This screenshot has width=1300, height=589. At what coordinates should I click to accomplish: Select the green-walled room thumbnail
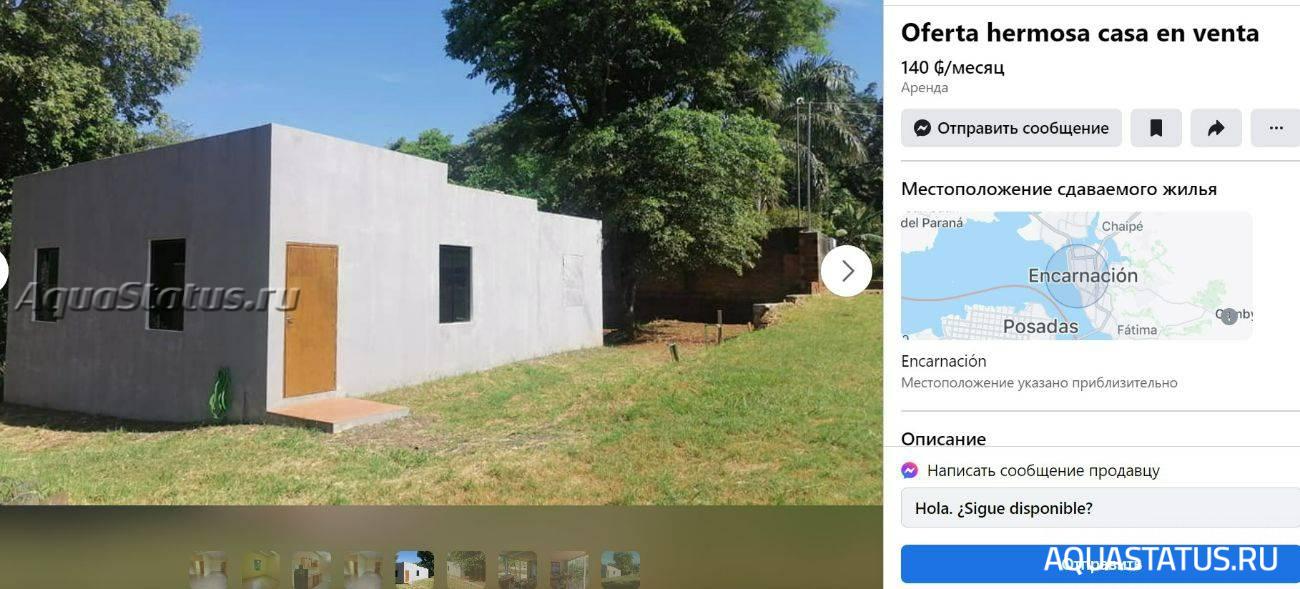click(x=260, y=570)
